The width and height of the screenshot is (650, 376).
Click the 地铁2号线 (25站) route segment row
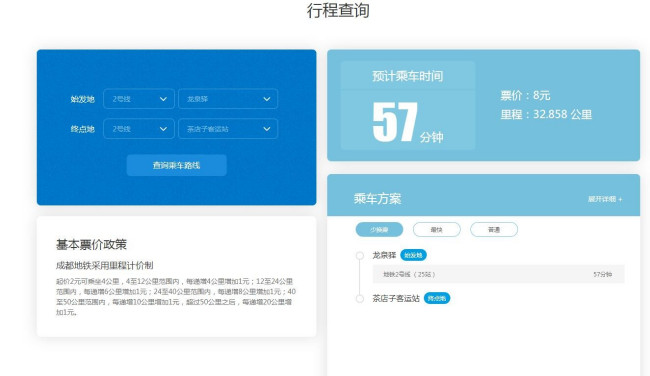pyautogui.click(x=498, y=274)
